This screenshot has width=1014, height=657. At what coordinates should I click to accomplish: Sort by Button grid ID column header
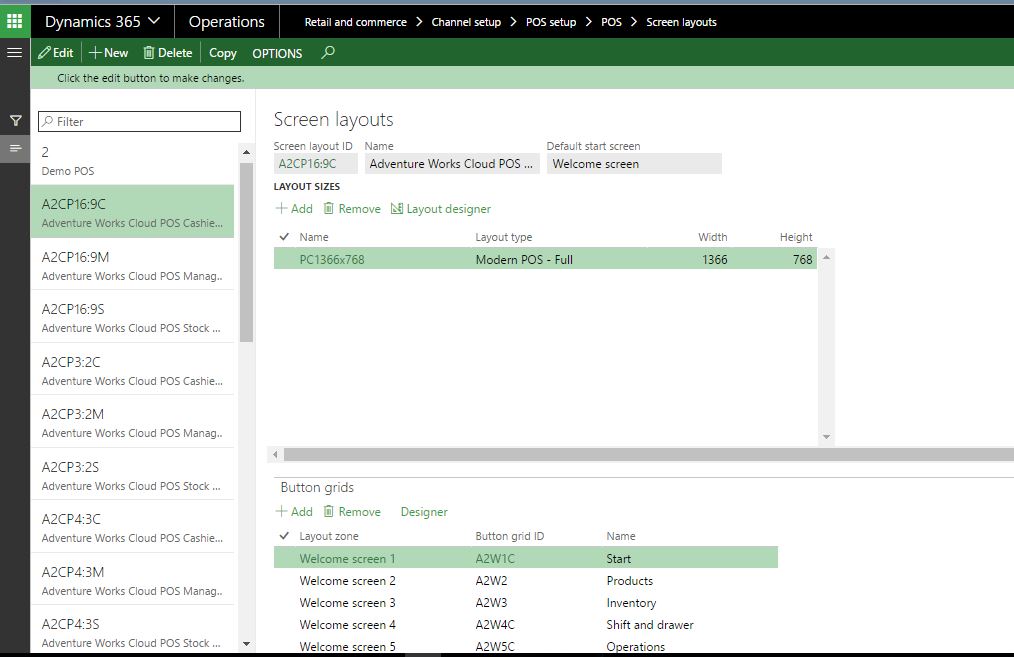[x=510, y=536]
